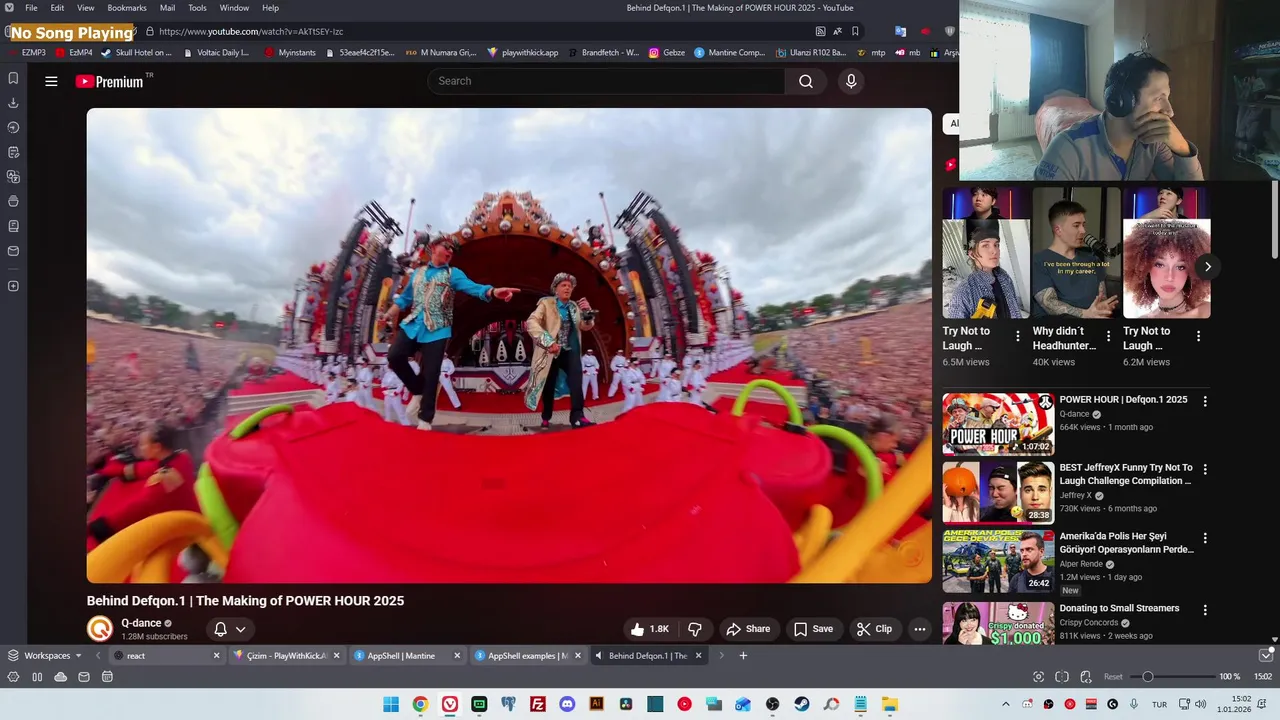Open the video's three-dots more actions
This screenshot has width=1280, height=720.
(x=920, y=629)
